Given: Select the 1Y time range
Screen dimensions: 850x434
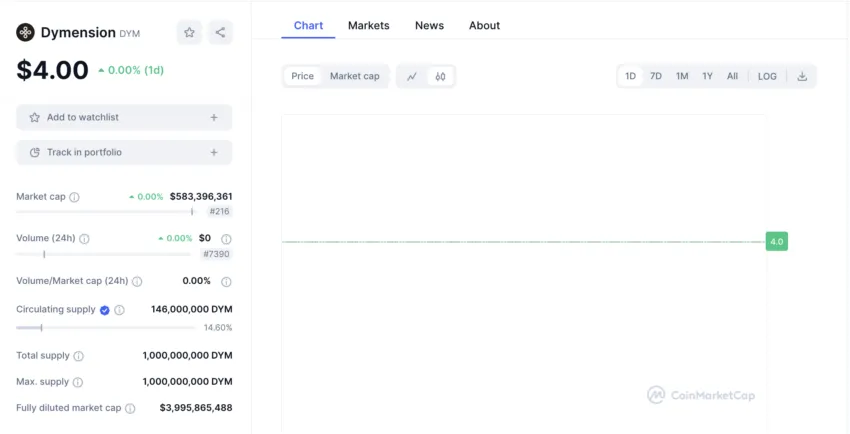Looking at the screenshot, I should (707, 76).
